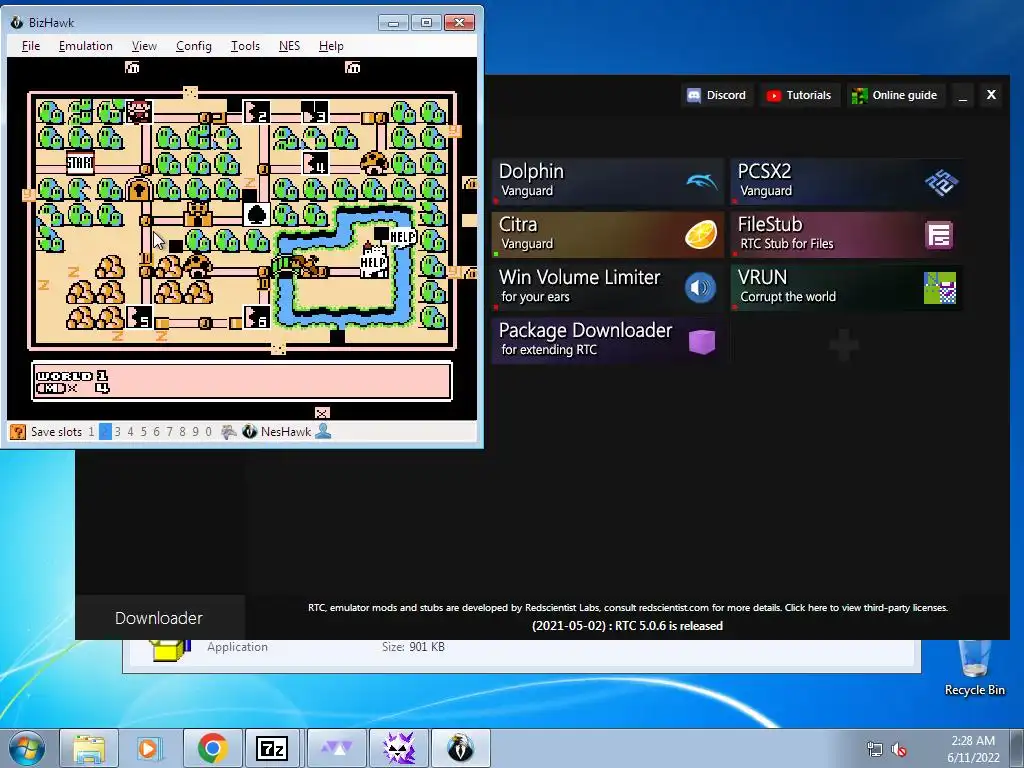
Task: Open the Downloader section
Action: click(x=159, y=618)
